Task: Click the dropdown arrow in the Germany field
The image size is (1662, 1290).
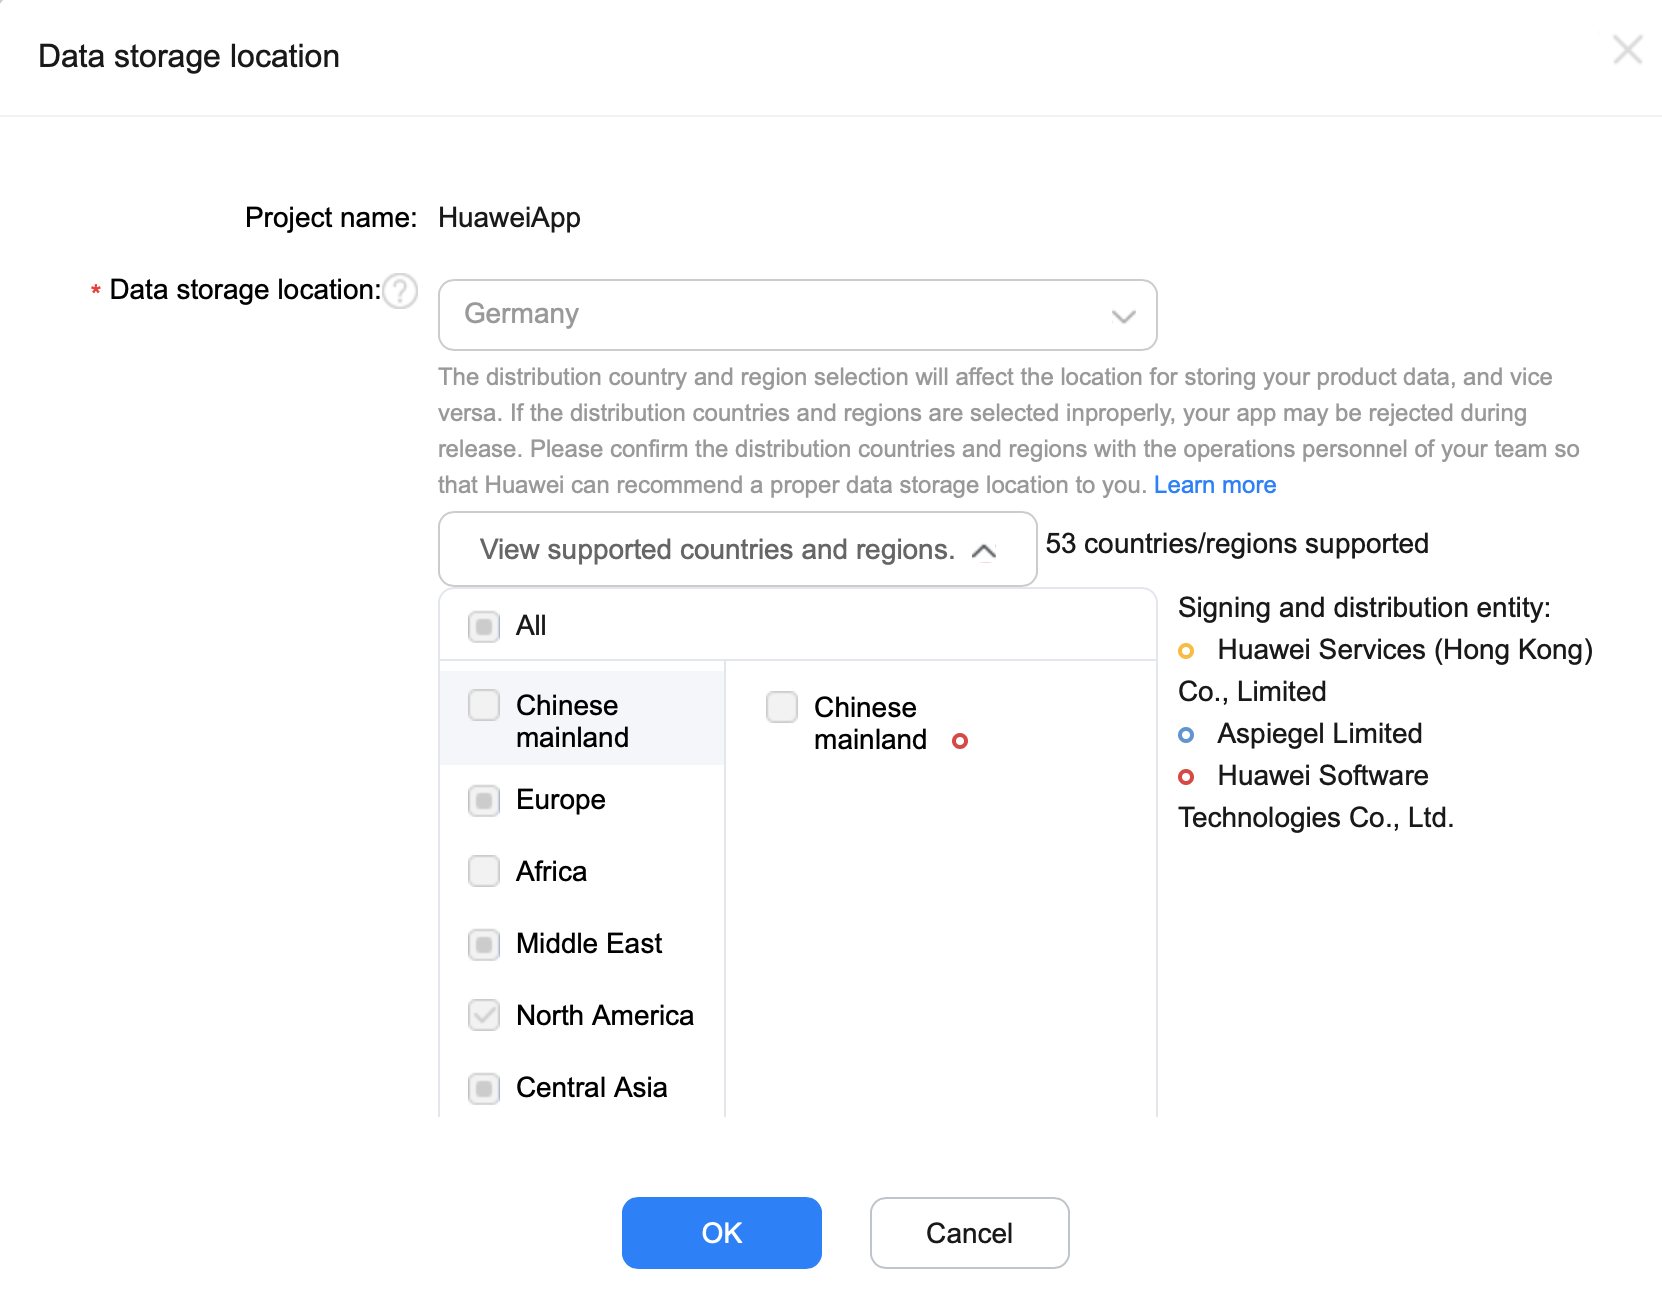Action: point(1124,317)
